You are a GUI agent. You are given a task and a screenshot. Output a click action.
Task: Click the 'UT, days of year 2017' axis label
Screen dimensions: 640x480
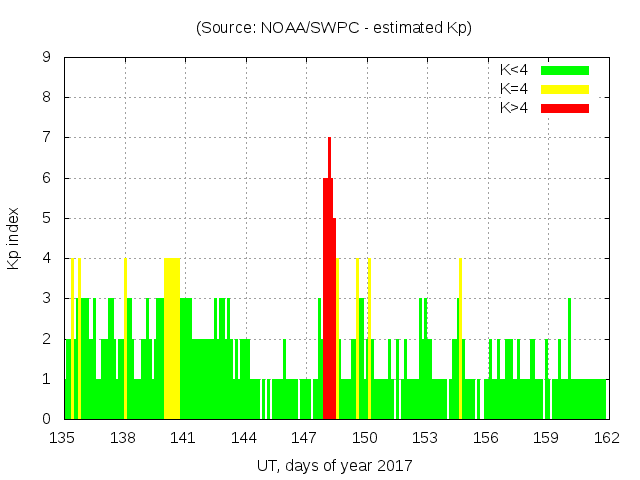click(333, 465)
